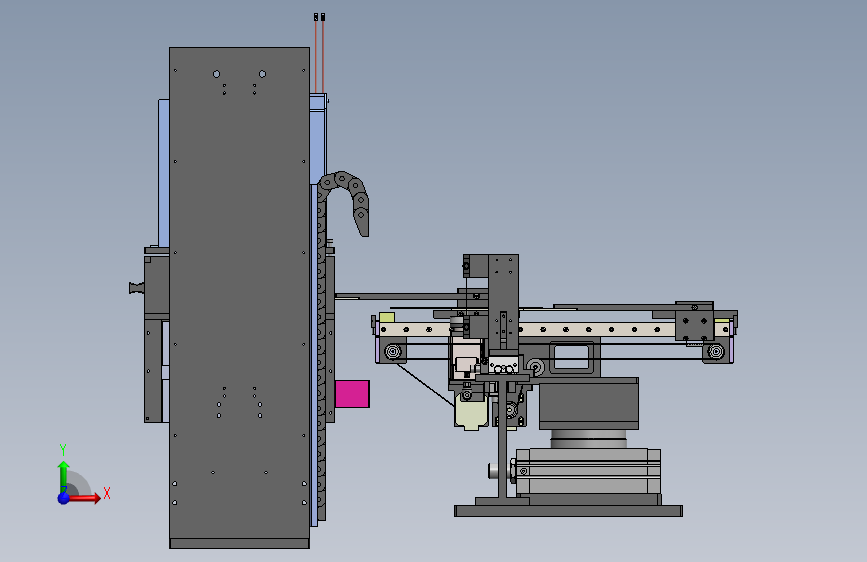867x562 pixels.
Task: Click the tall dark column above the rail
Action: [503, 301]
